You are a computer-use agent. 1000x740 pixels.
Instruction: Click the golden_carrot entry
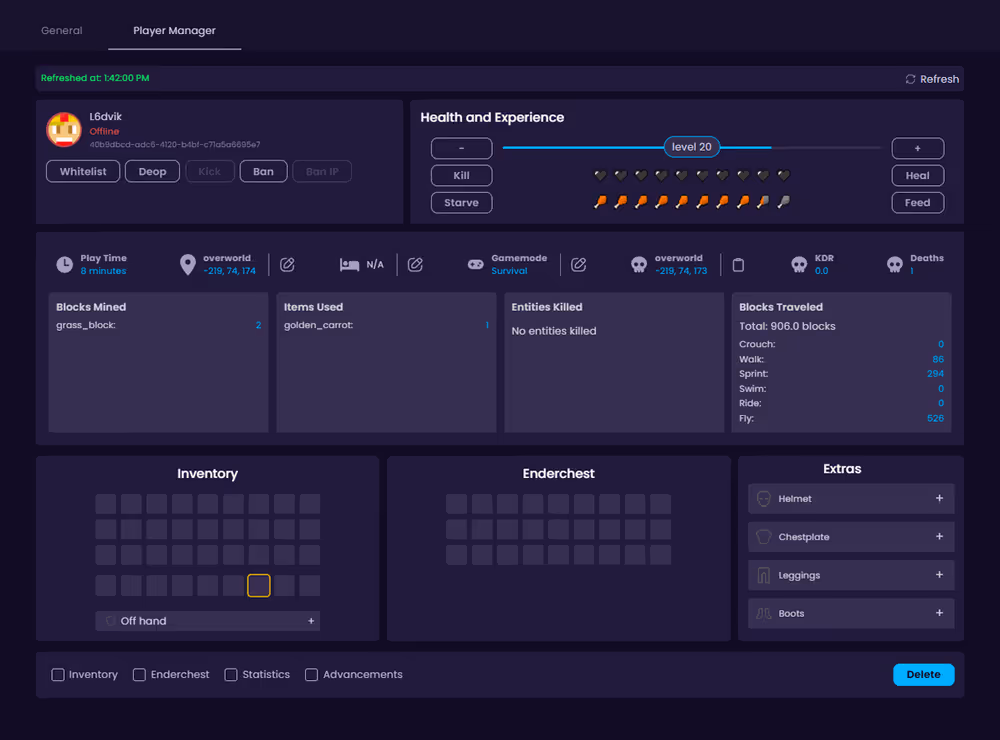coord(386,325)
